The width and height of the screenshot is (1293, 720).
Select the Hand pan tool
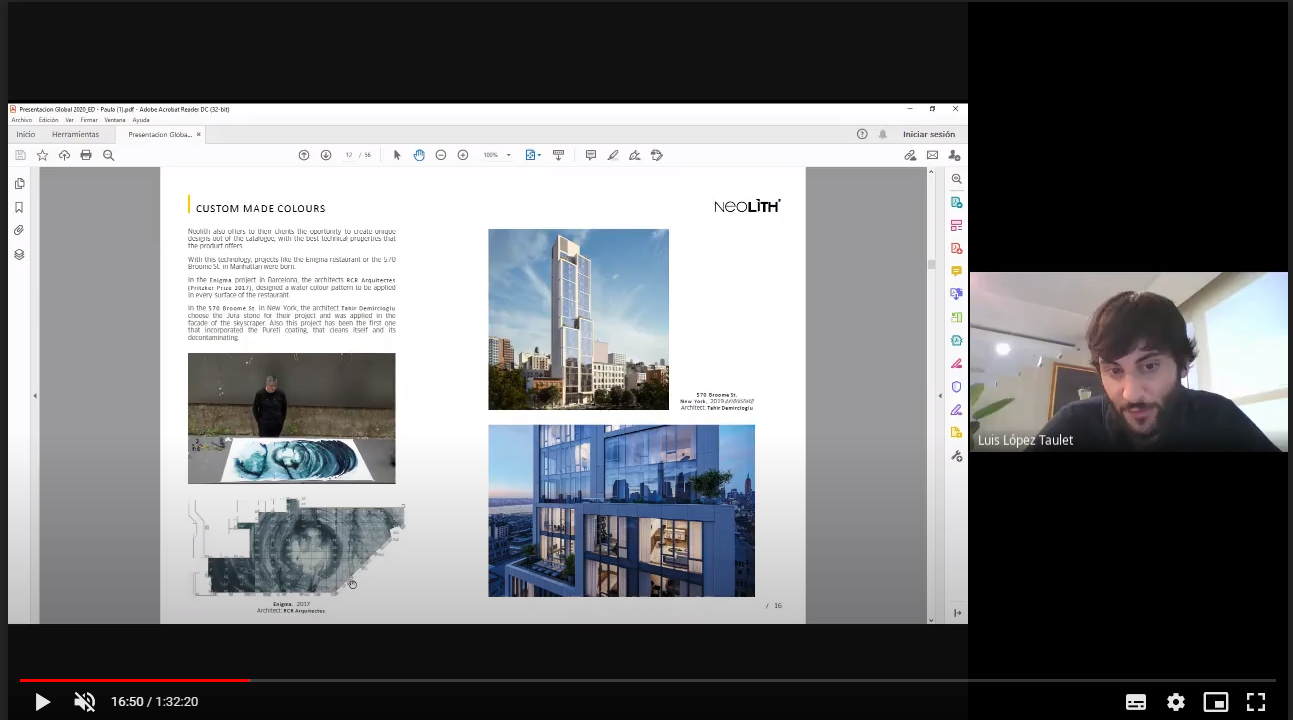pyautogui.click(x=419, y=155)
